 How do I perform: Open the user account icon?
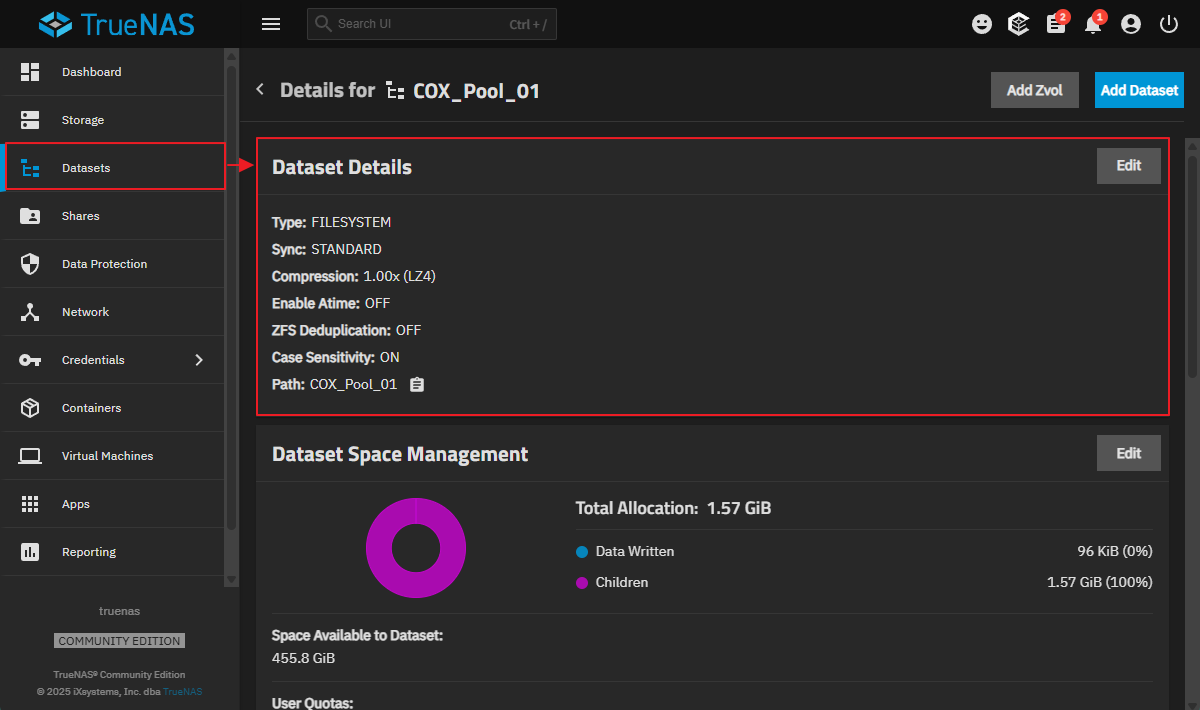click(1131, 24)
